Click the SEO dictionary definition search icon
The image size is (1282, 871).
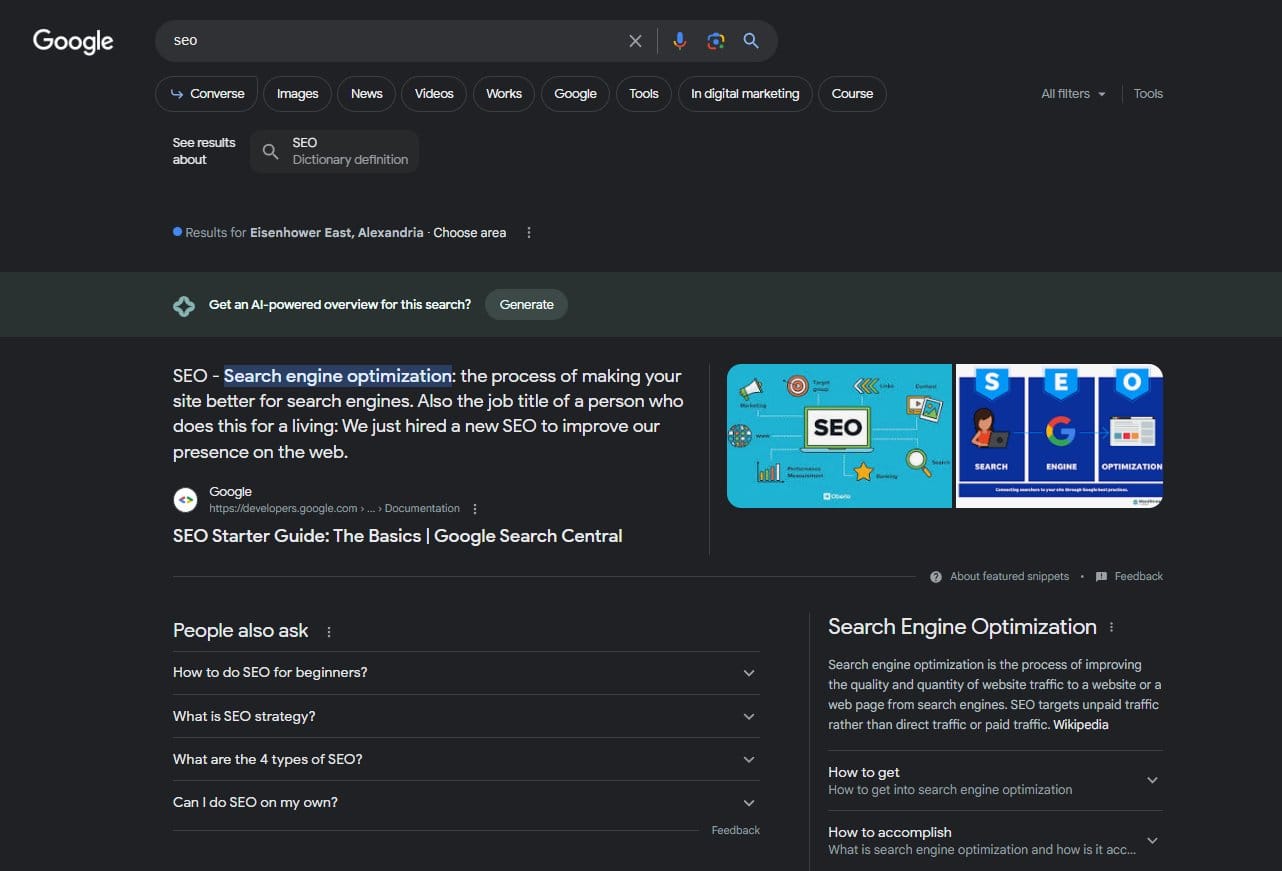click(x=270, y=152)
